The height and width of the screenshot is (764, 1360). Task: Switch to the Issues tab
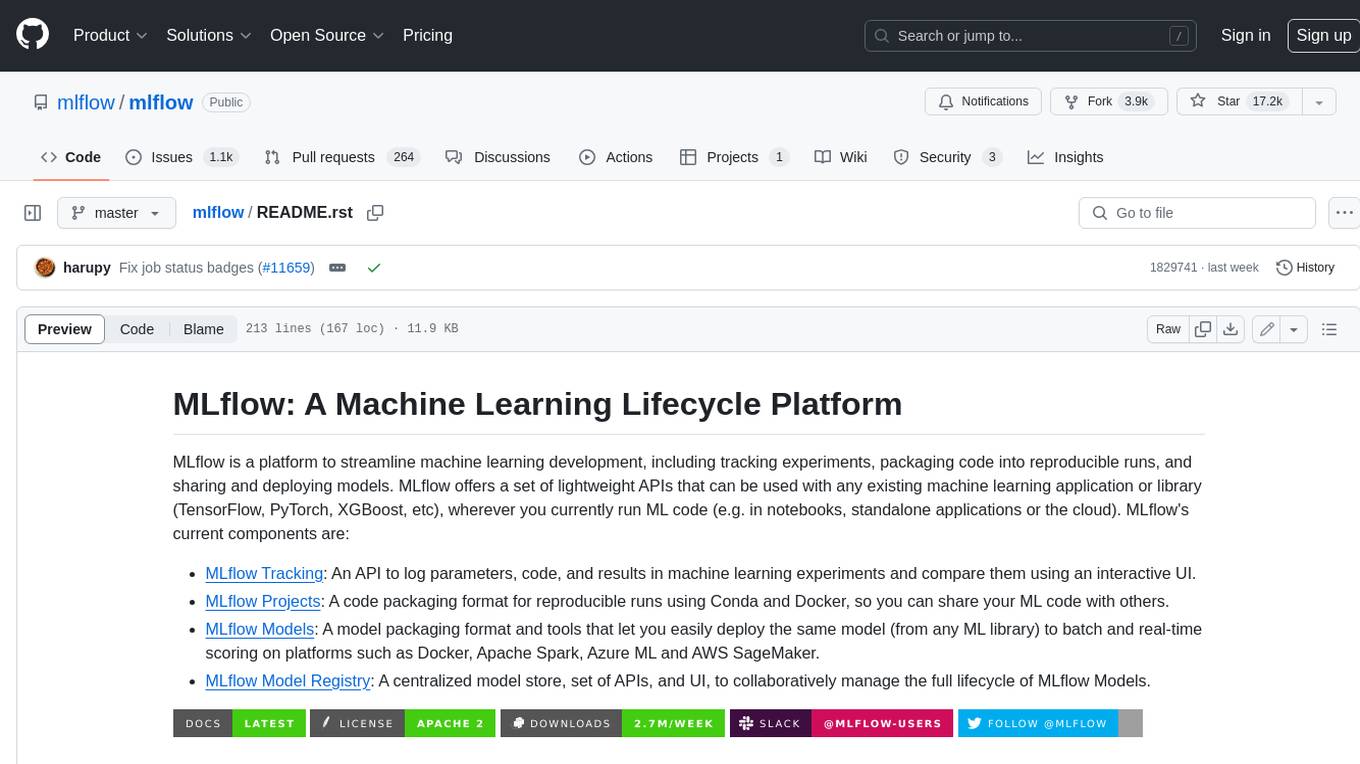pyautogui.click(x=180, y=157)
